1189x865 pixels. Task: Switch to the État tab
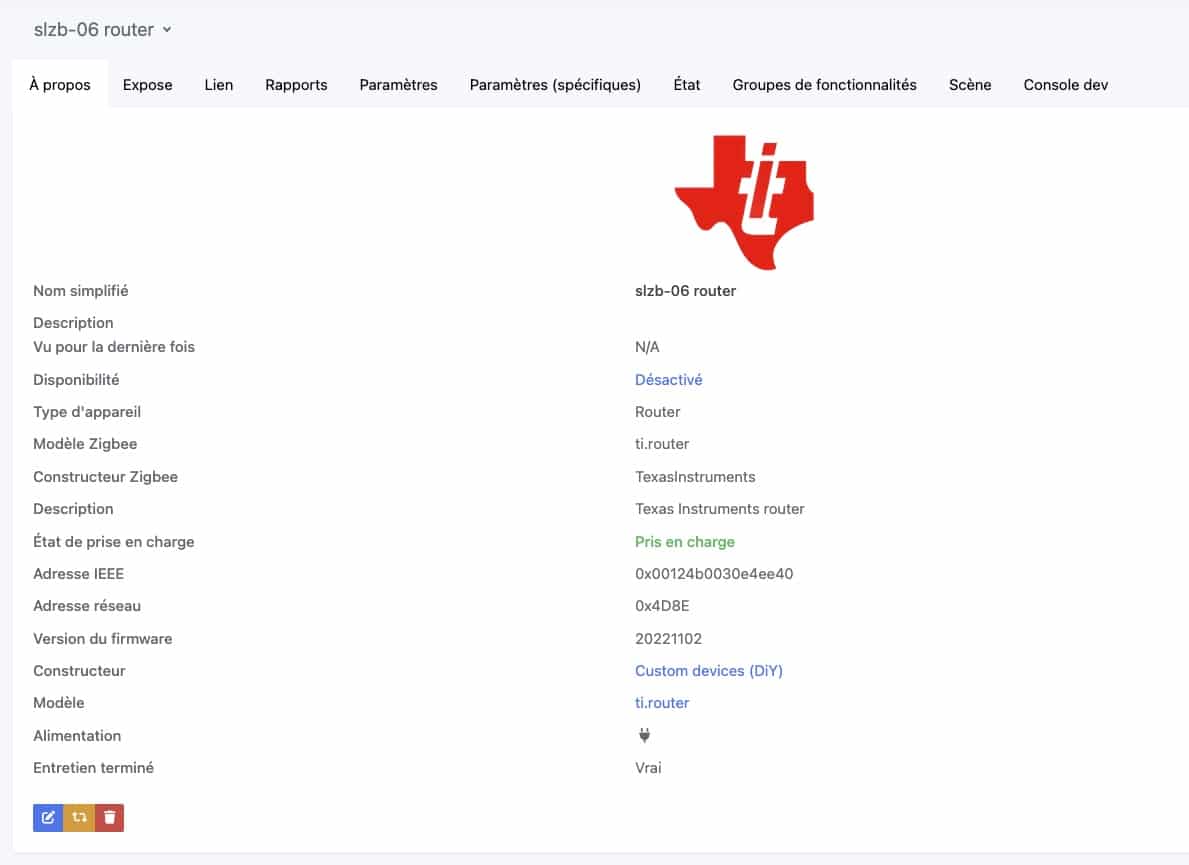pyautogui.click(x=687, y=85)
